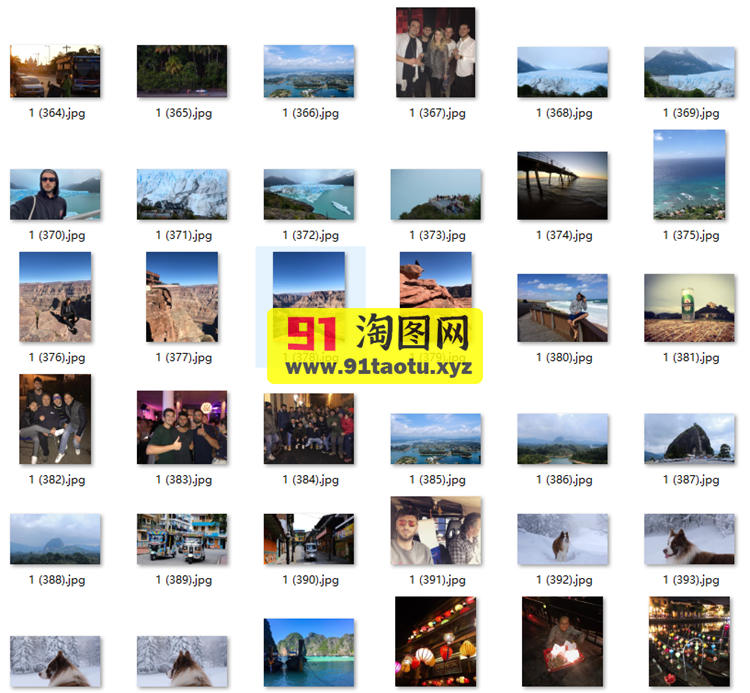Click the 1 (391).jpg car selfie thumbnail
The height and width of the screenshot is (693, 750).
click(436, 530)
